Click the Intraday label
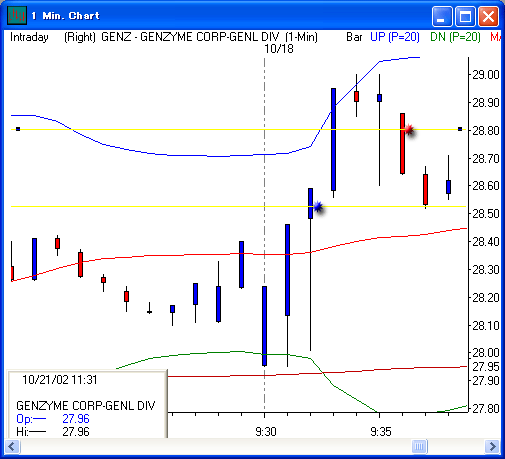The image size is (505, 459). [29, 37]
